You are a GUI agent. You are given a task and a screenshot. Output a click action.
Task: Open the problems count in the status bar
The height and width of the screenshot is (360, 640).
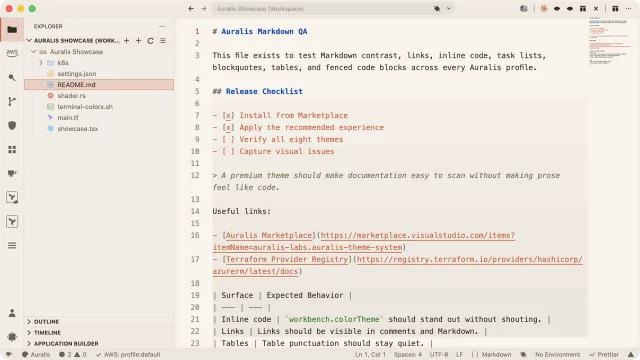[x=73, y=354]
